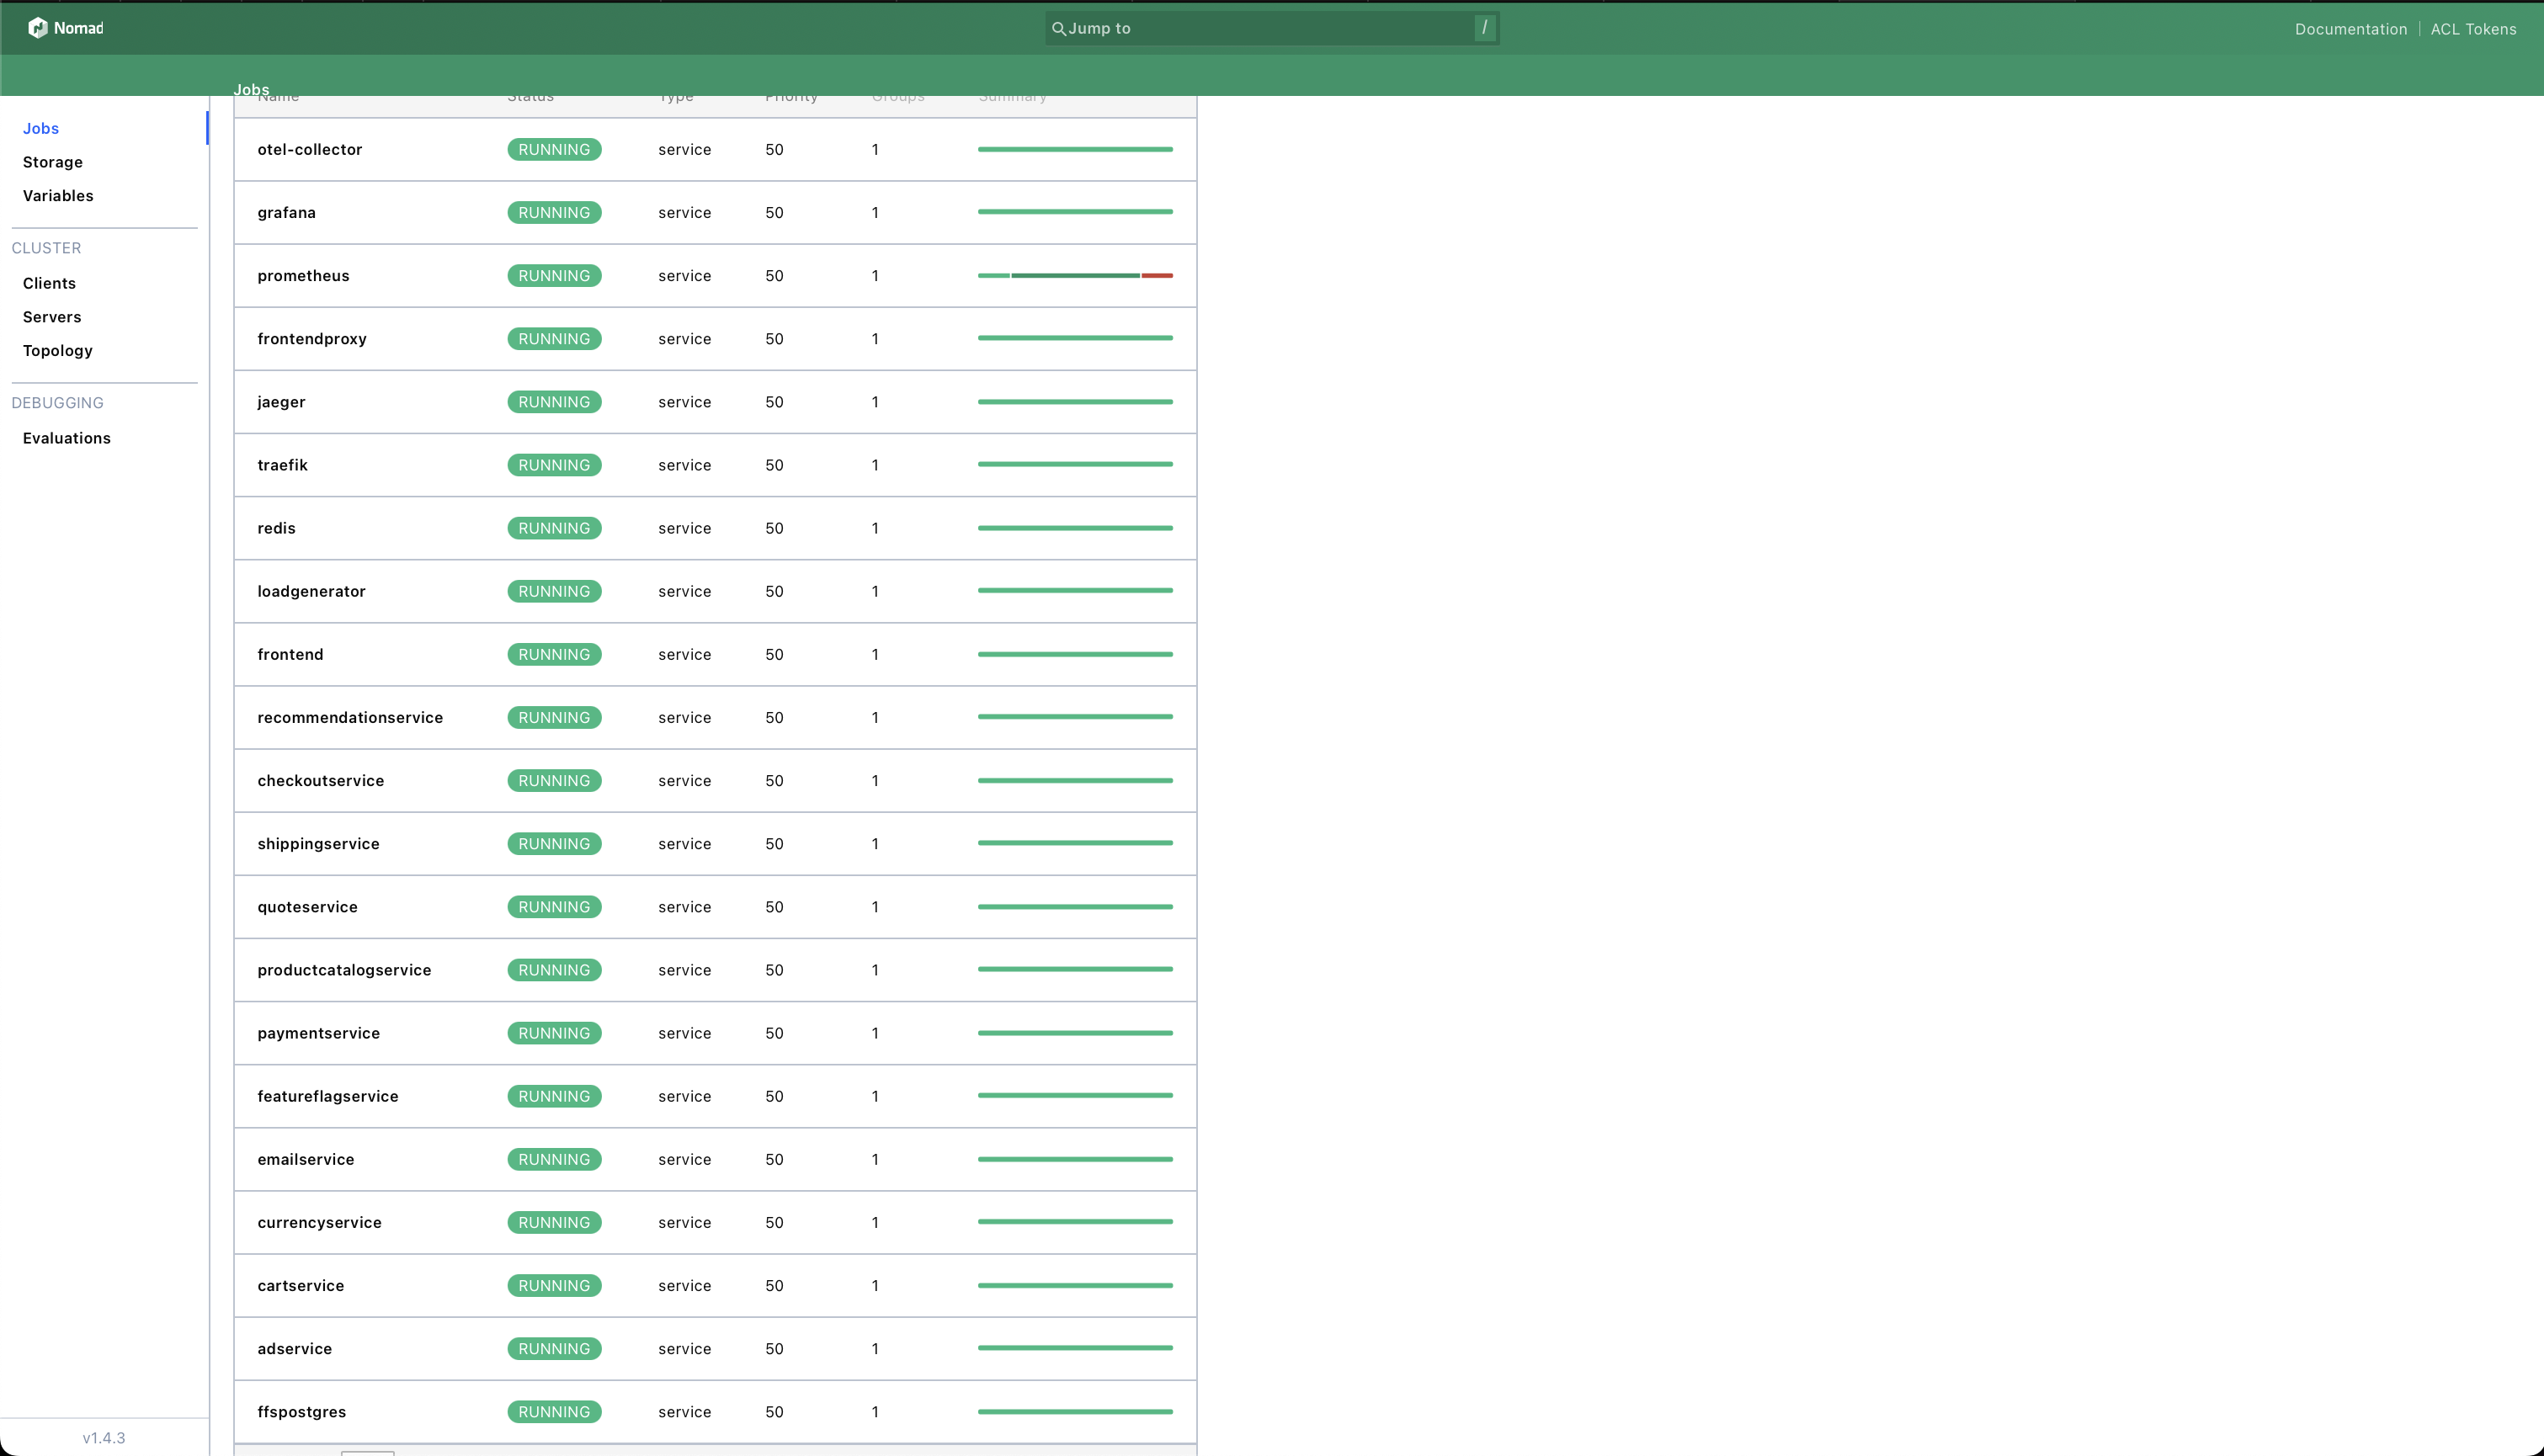2544x1456 pixels.
Task: Click the search magnifier icon in Jump to
Action: click(1059, 28)
